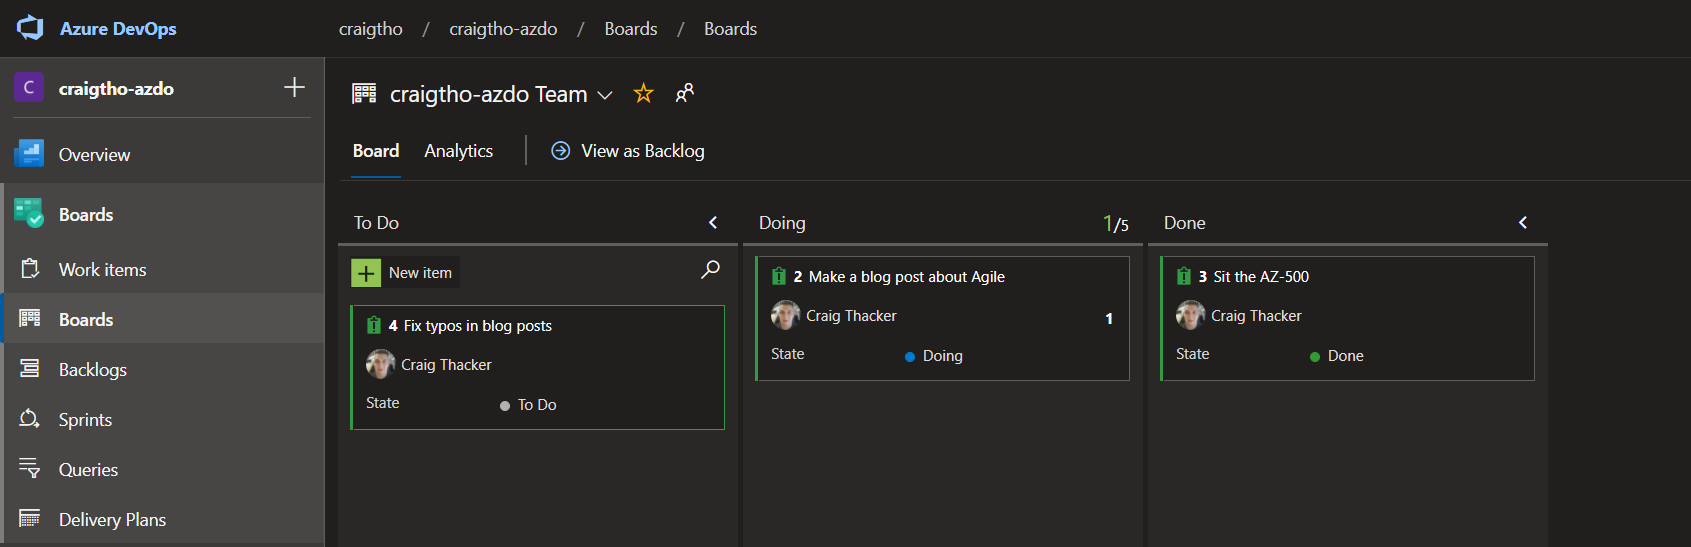Screen dimensions: 1691x547
Task: Click the green plus New item icon
Action: 366,273
